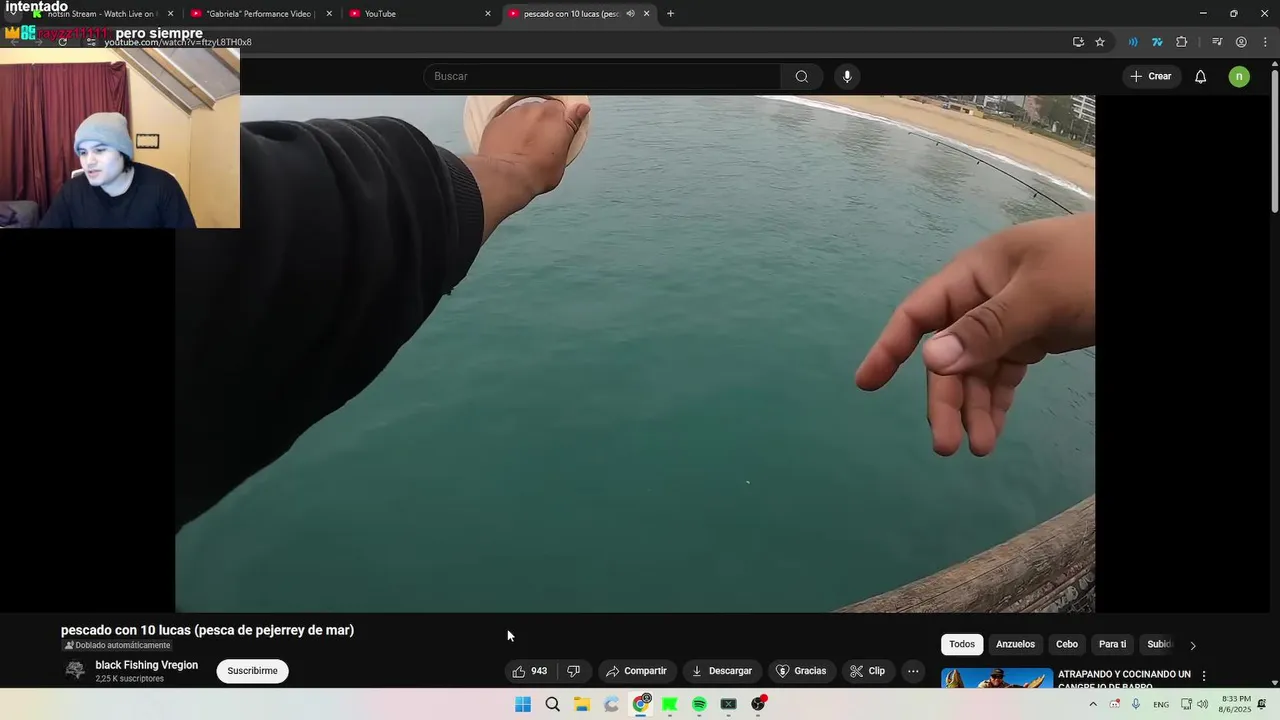Open Windows Start menu
Screen dimensions: 1280x720
tap(523, 704)
